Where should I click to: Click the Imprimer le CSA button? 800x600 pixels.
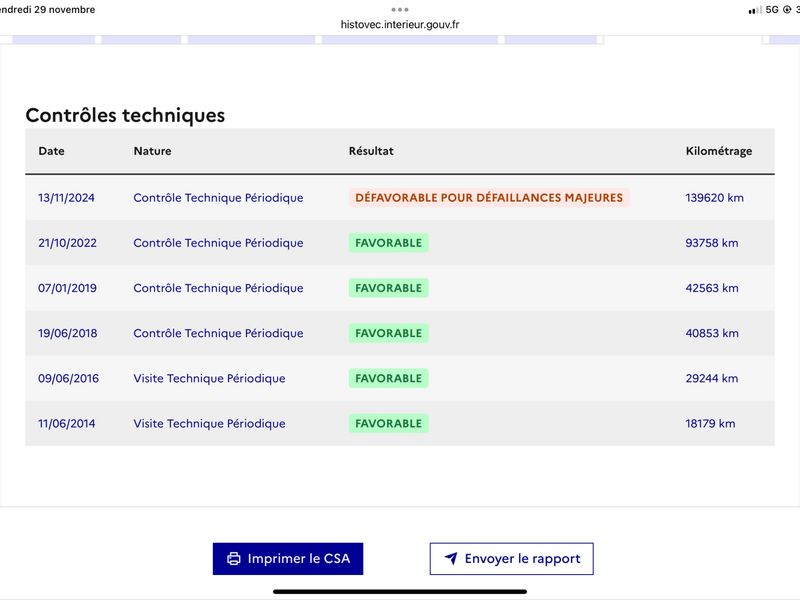[288, 559]
